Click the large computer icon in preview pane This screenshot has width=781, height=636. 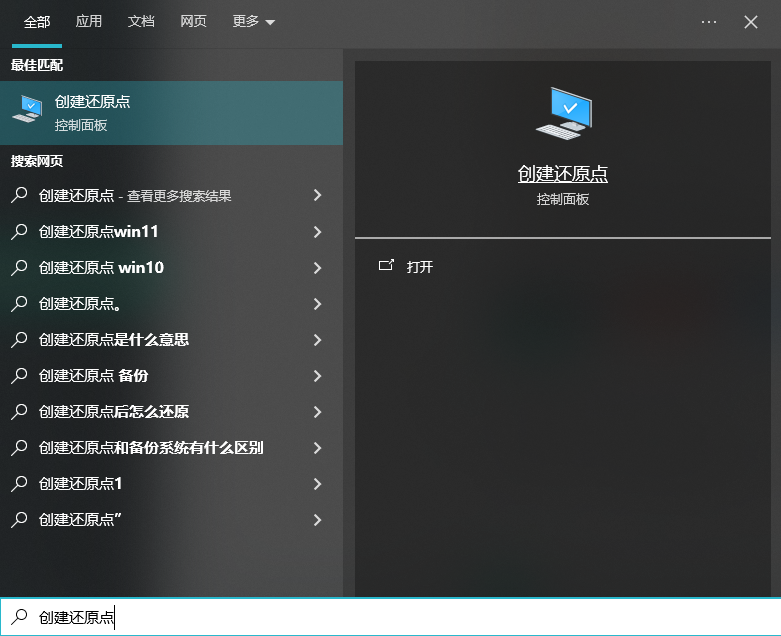[563, 113]
